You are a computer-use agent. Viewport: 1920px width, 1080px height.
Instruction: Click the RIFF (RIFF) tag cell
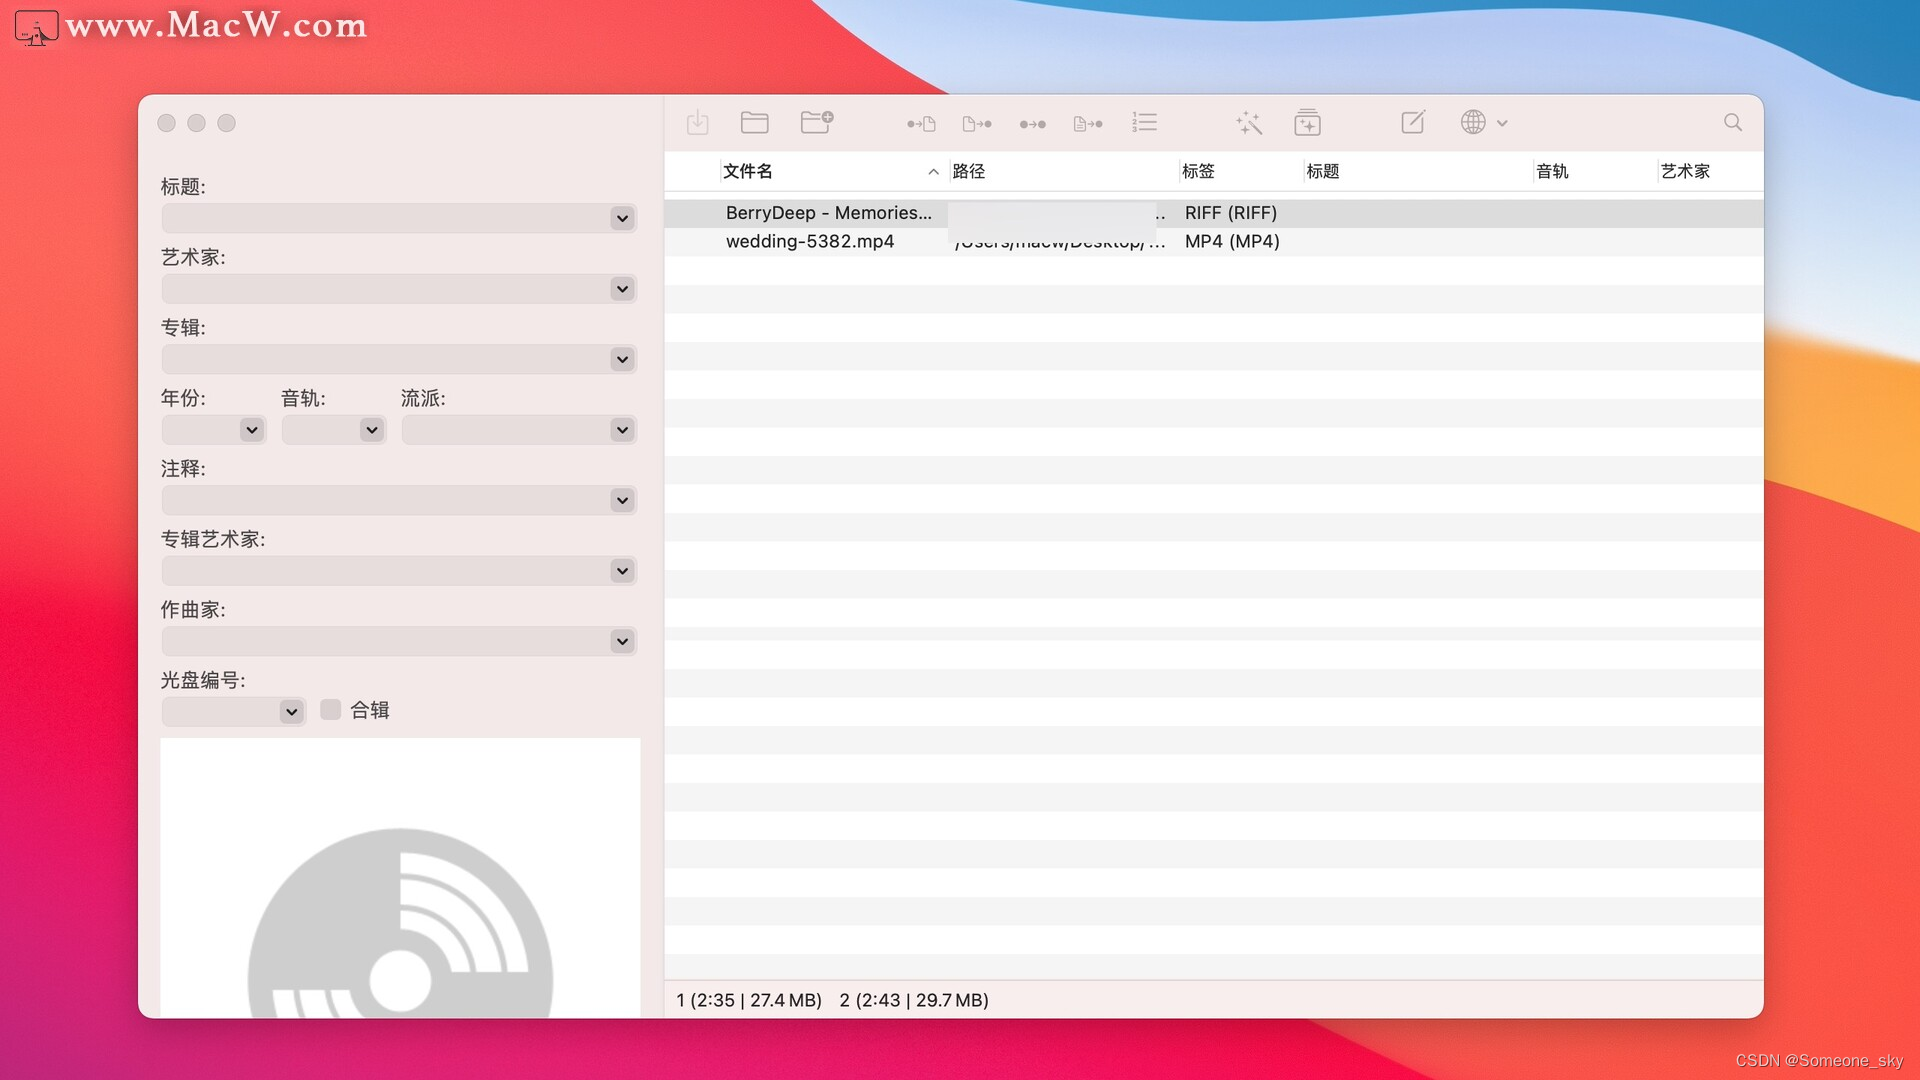pos(1231,213)
